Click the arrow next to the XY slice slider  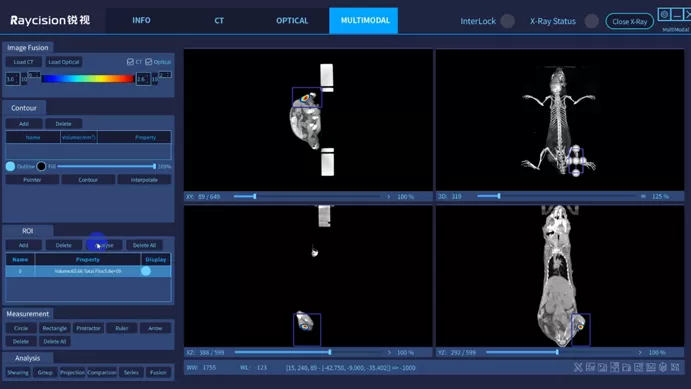click(x=388, y=196)
